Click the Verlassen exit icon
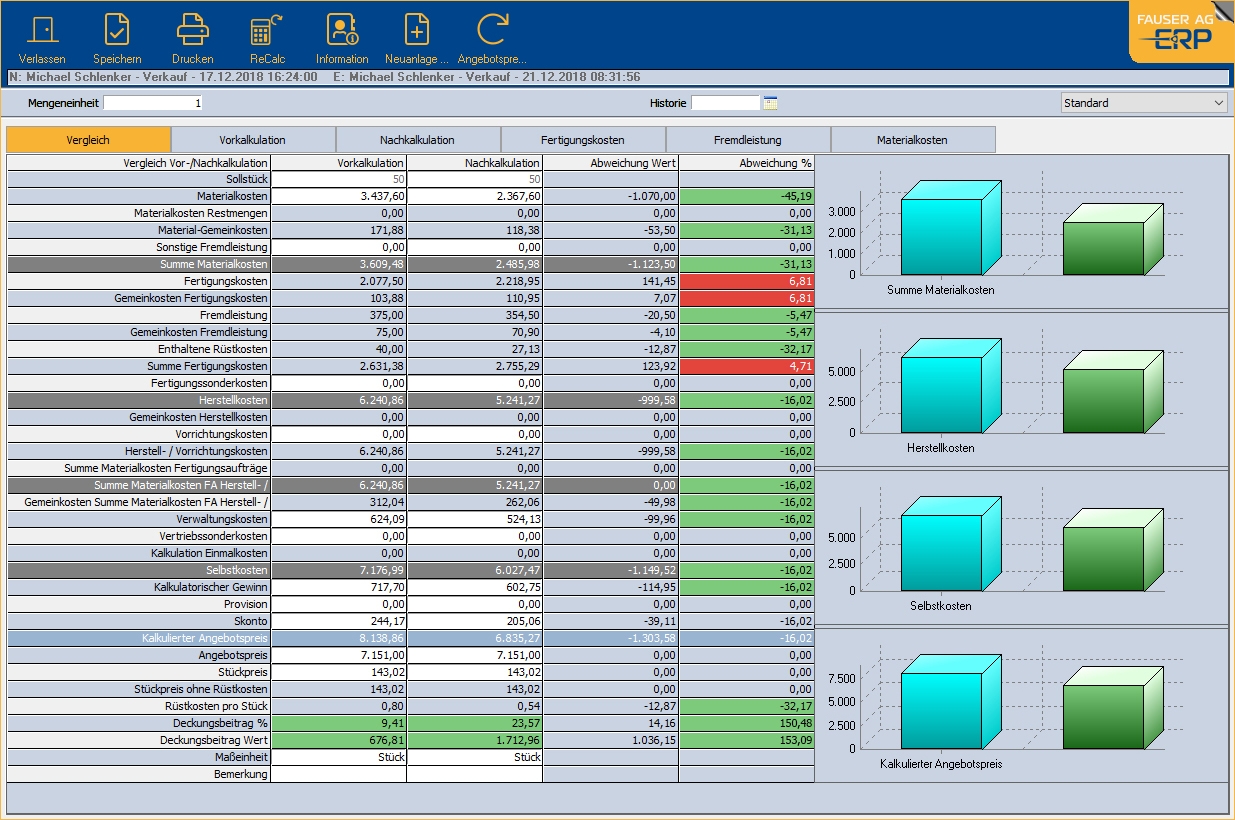 (42, 30)
